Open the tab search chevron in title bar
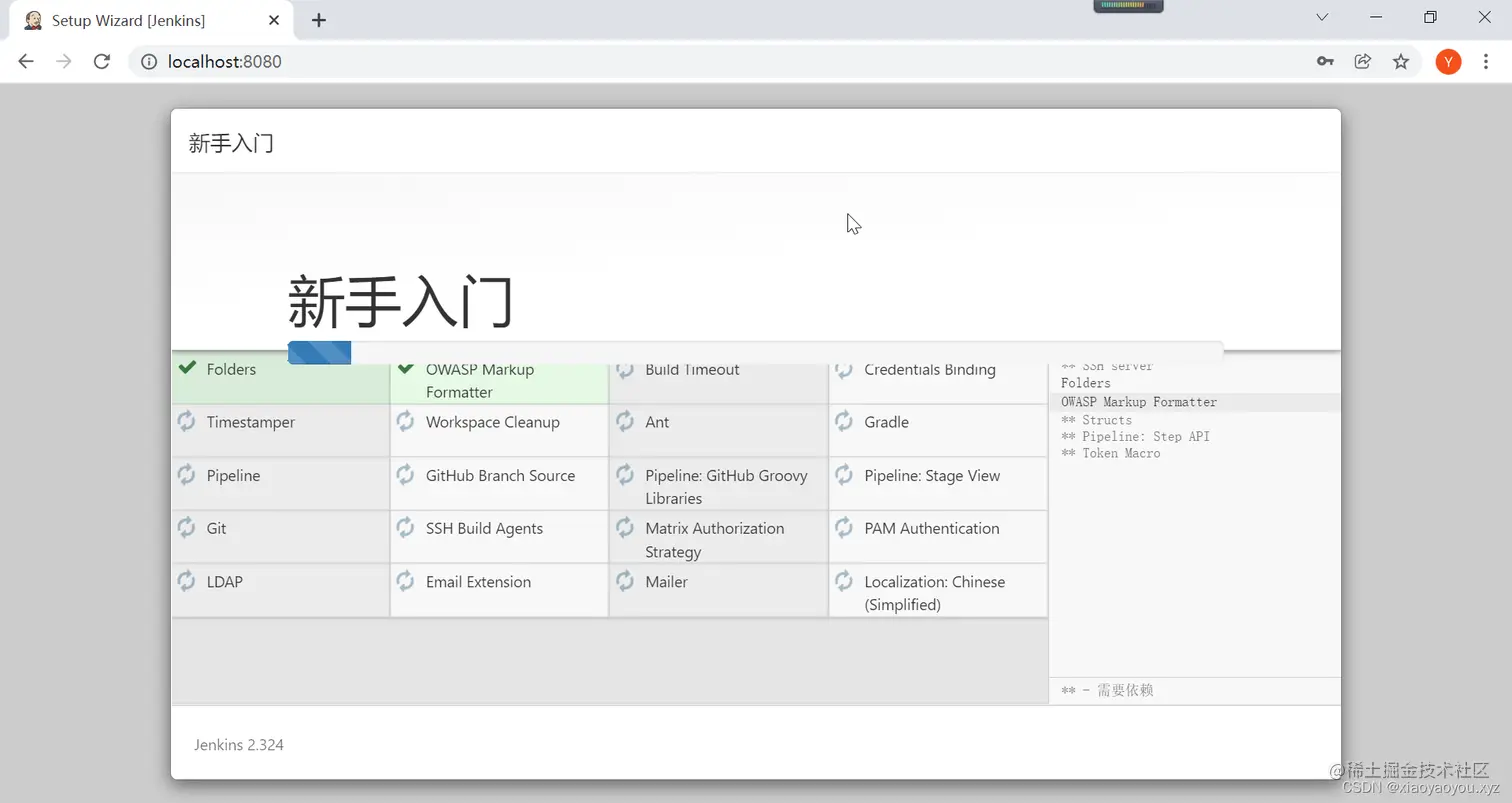The width and height of the screenshot is (1512, 803). [1322, 17]
